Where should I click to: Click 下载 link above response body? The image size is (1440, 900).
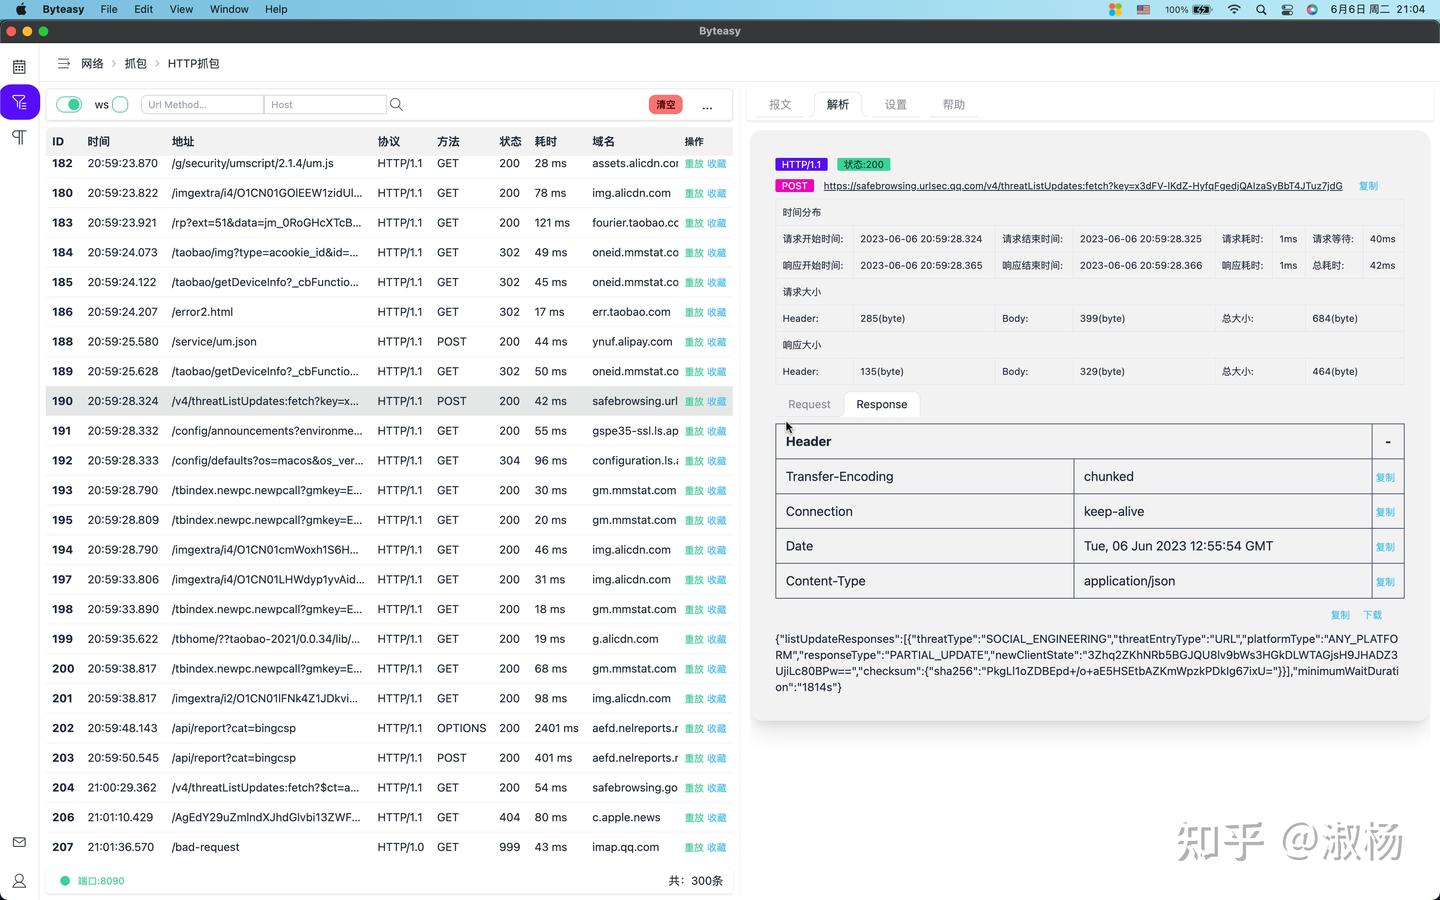click(x=1372, y=615)
